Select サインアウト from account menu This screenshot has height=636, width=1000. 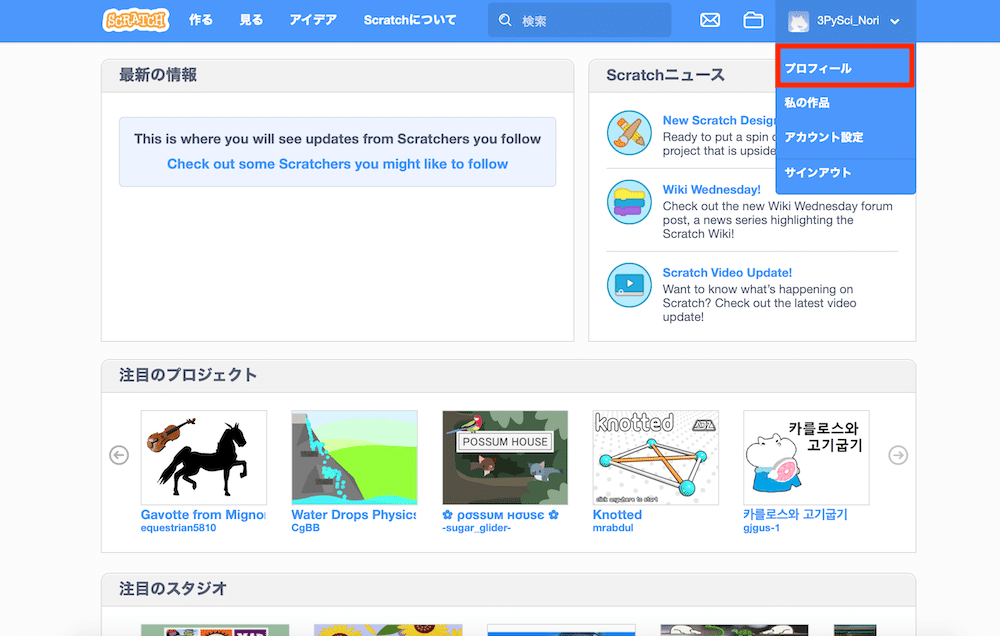[x=846, y=173]
